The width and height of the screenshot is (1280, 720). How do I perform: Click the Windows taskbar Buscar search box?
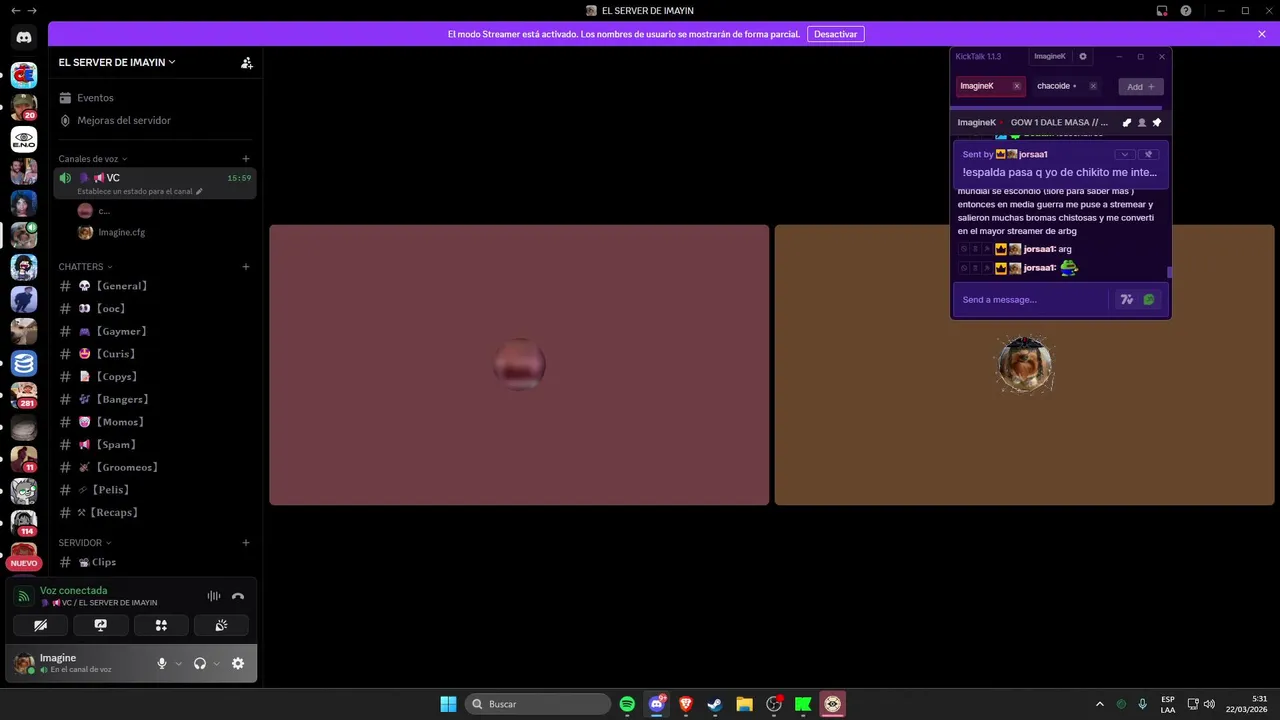point(540,704)
